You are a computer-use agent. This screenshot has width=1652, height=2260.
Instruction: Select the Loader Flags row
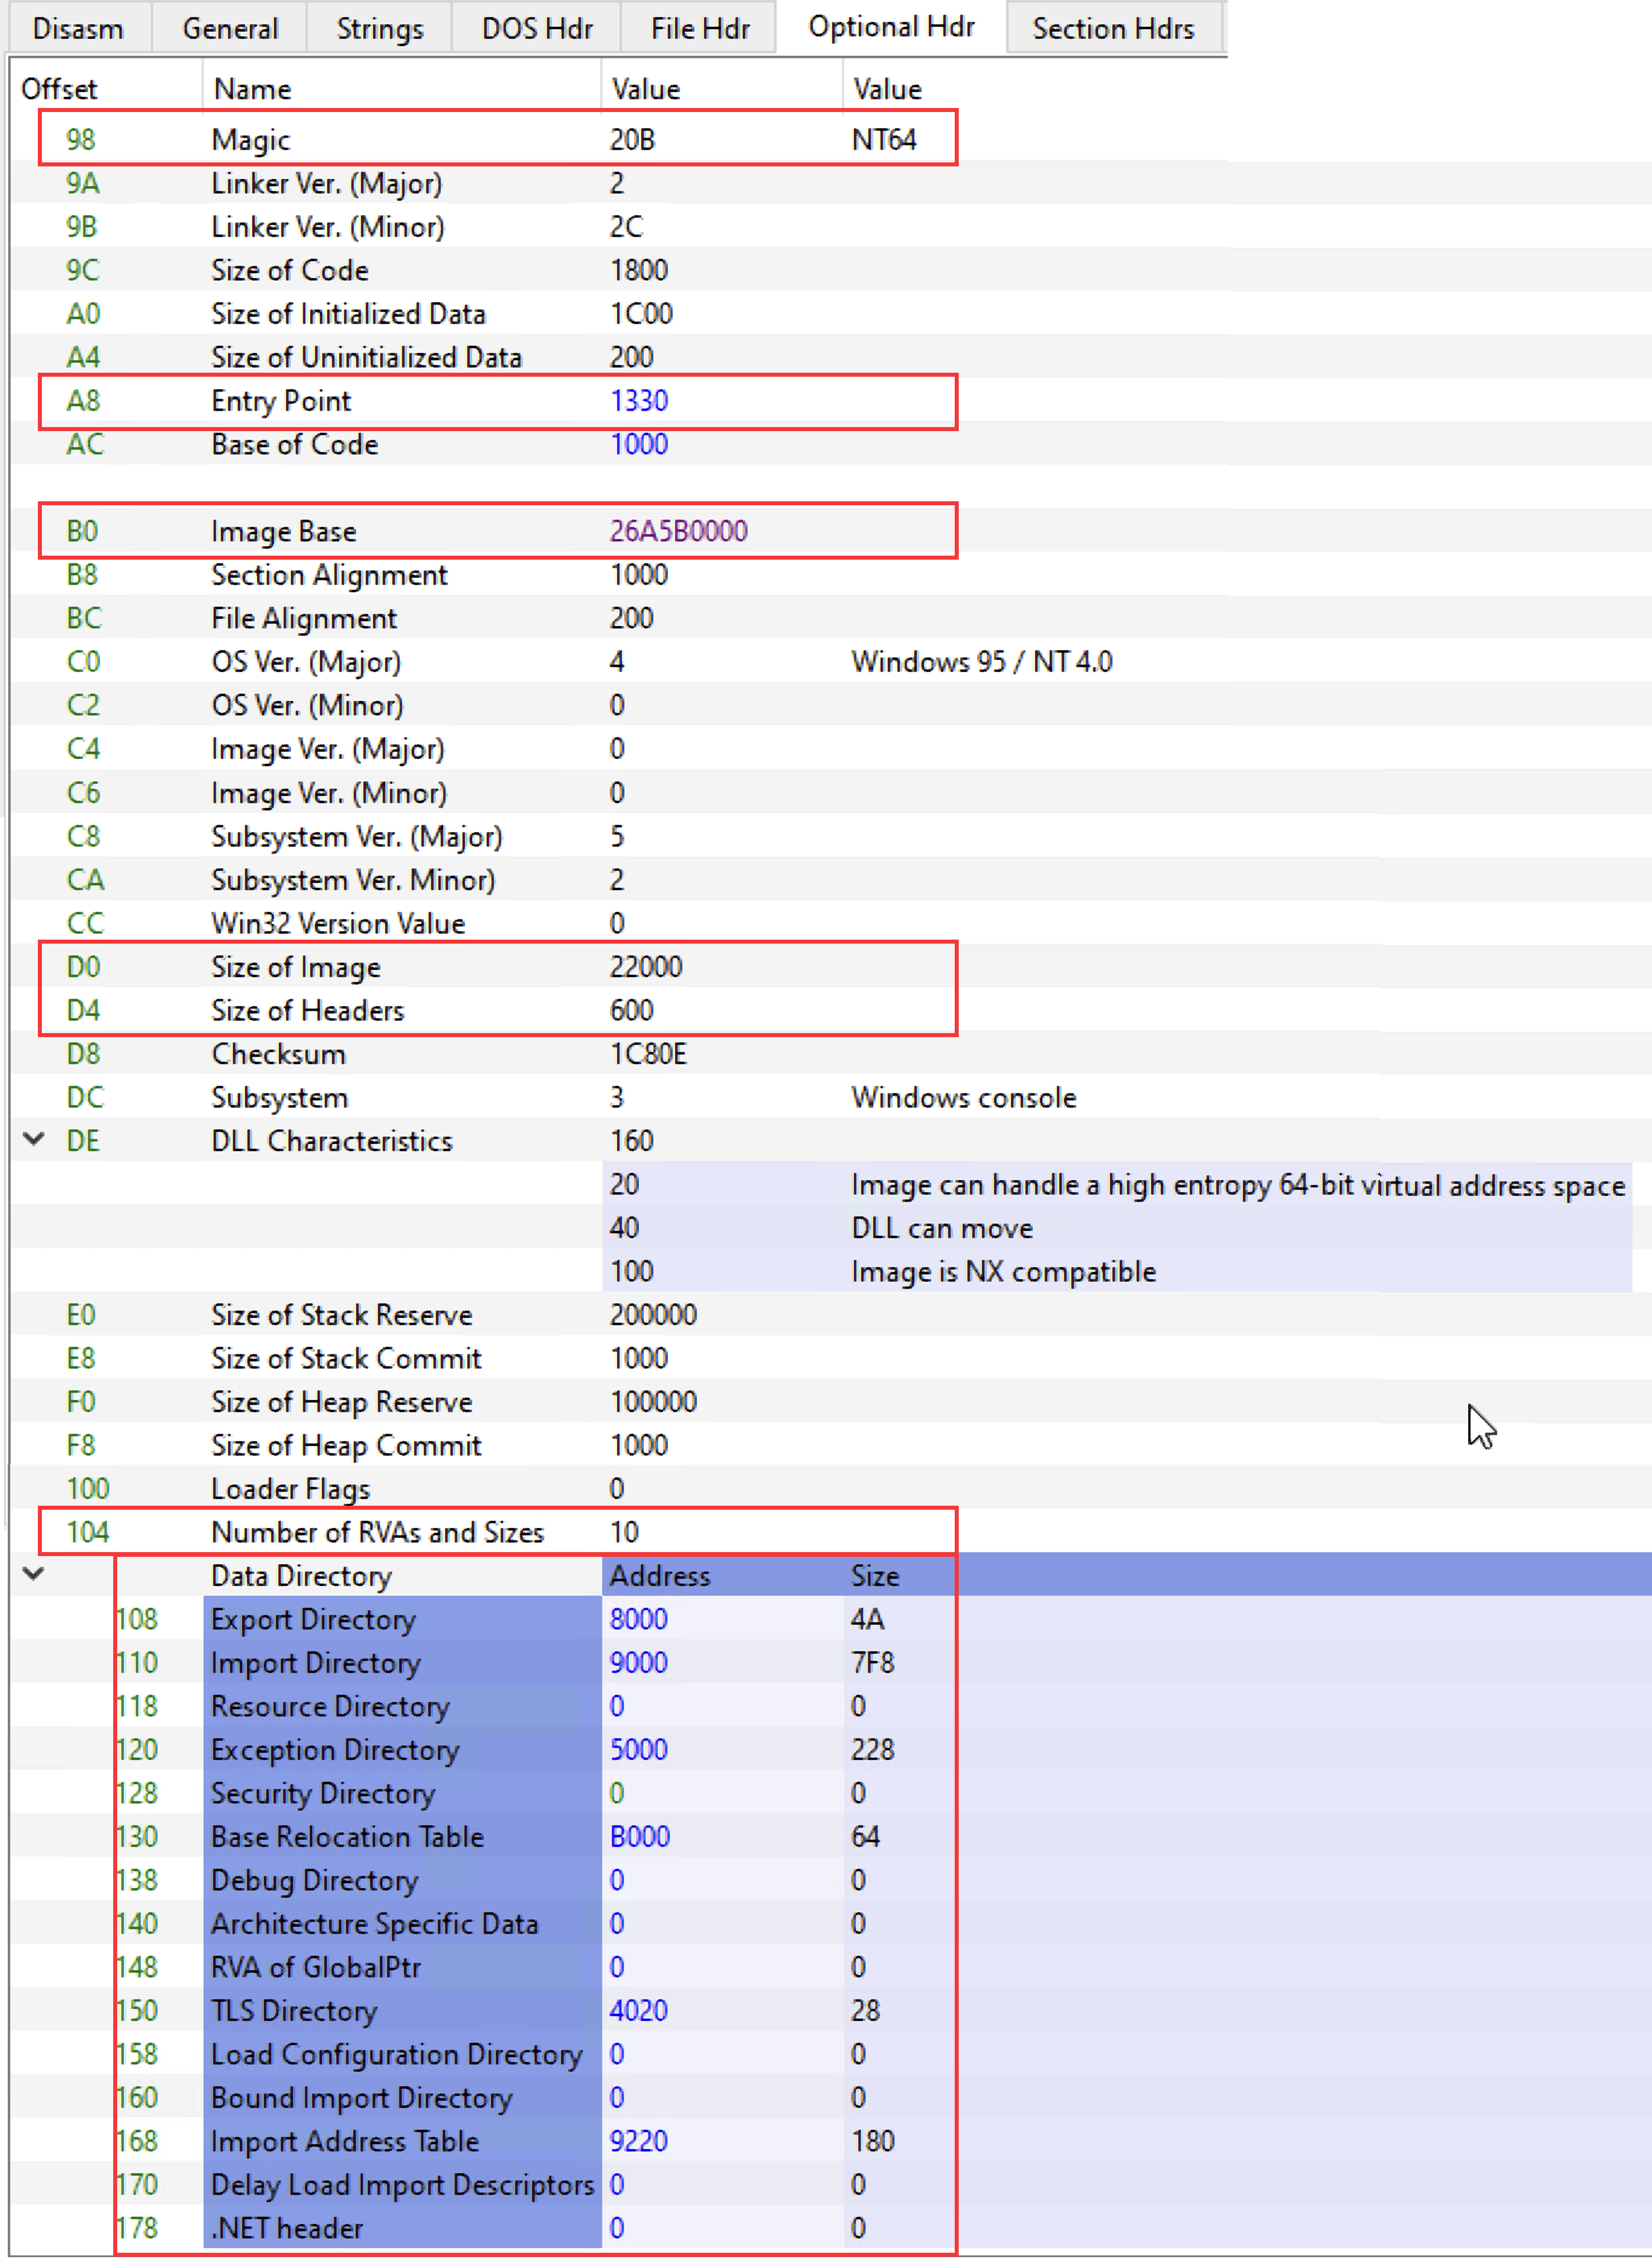pos(830,1489)
